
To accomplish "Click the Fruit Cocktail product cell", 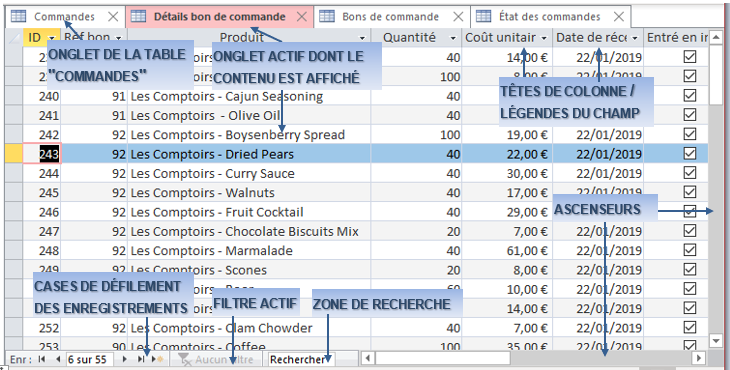I will (x=249, y=212).
